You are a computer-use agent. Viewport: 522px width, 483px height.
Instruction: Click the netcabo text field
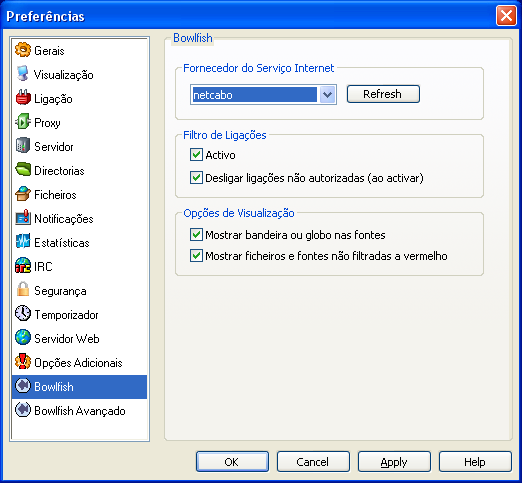pos(255,95)
